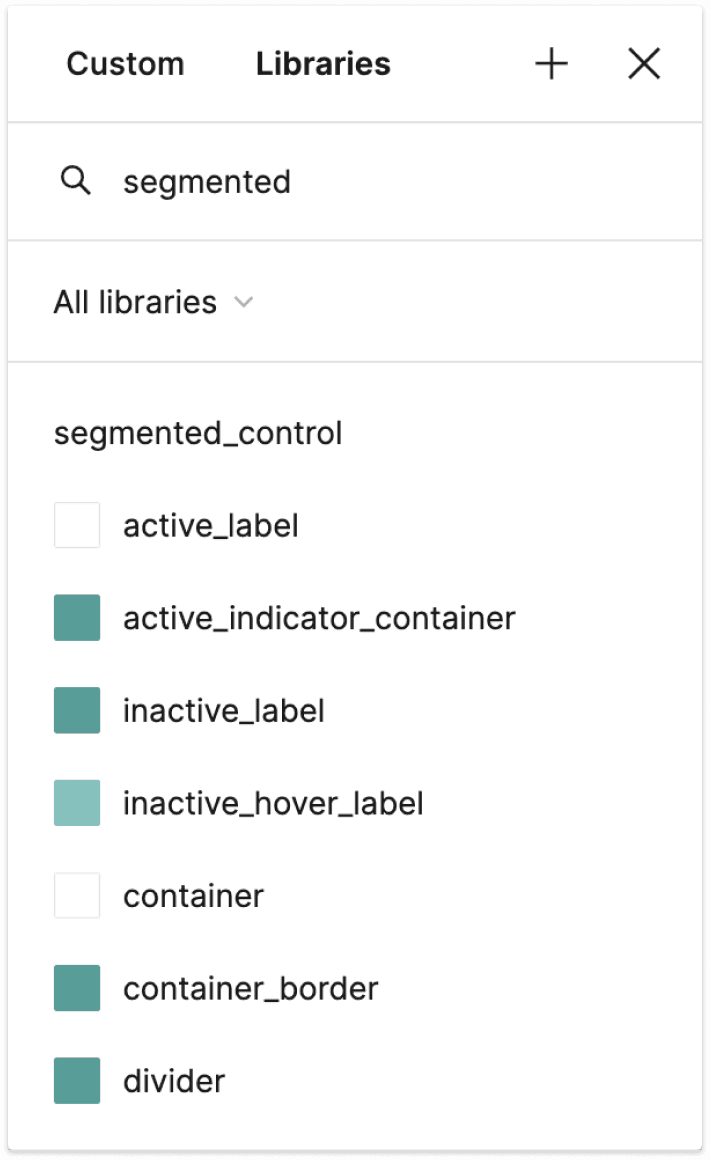
Task: Click the plus icon to add a style
Action: coord(551,64)
